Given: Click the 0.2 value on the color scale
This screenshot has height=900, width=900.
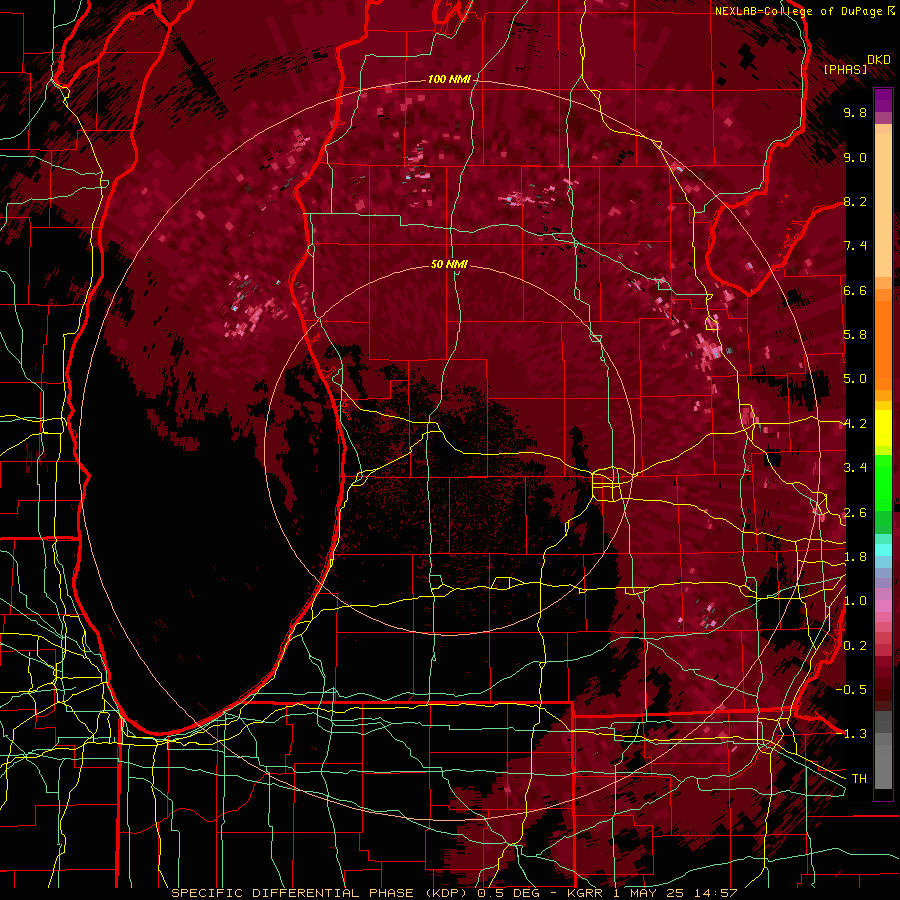Looking at the screenshot, I should point(855,646).
